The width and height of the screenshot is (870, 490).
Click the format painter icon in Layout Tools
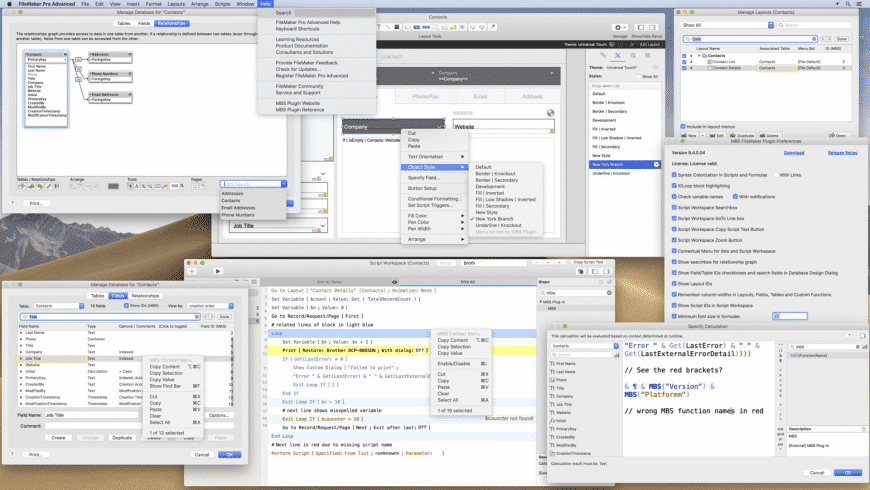(x=492, y=27)
